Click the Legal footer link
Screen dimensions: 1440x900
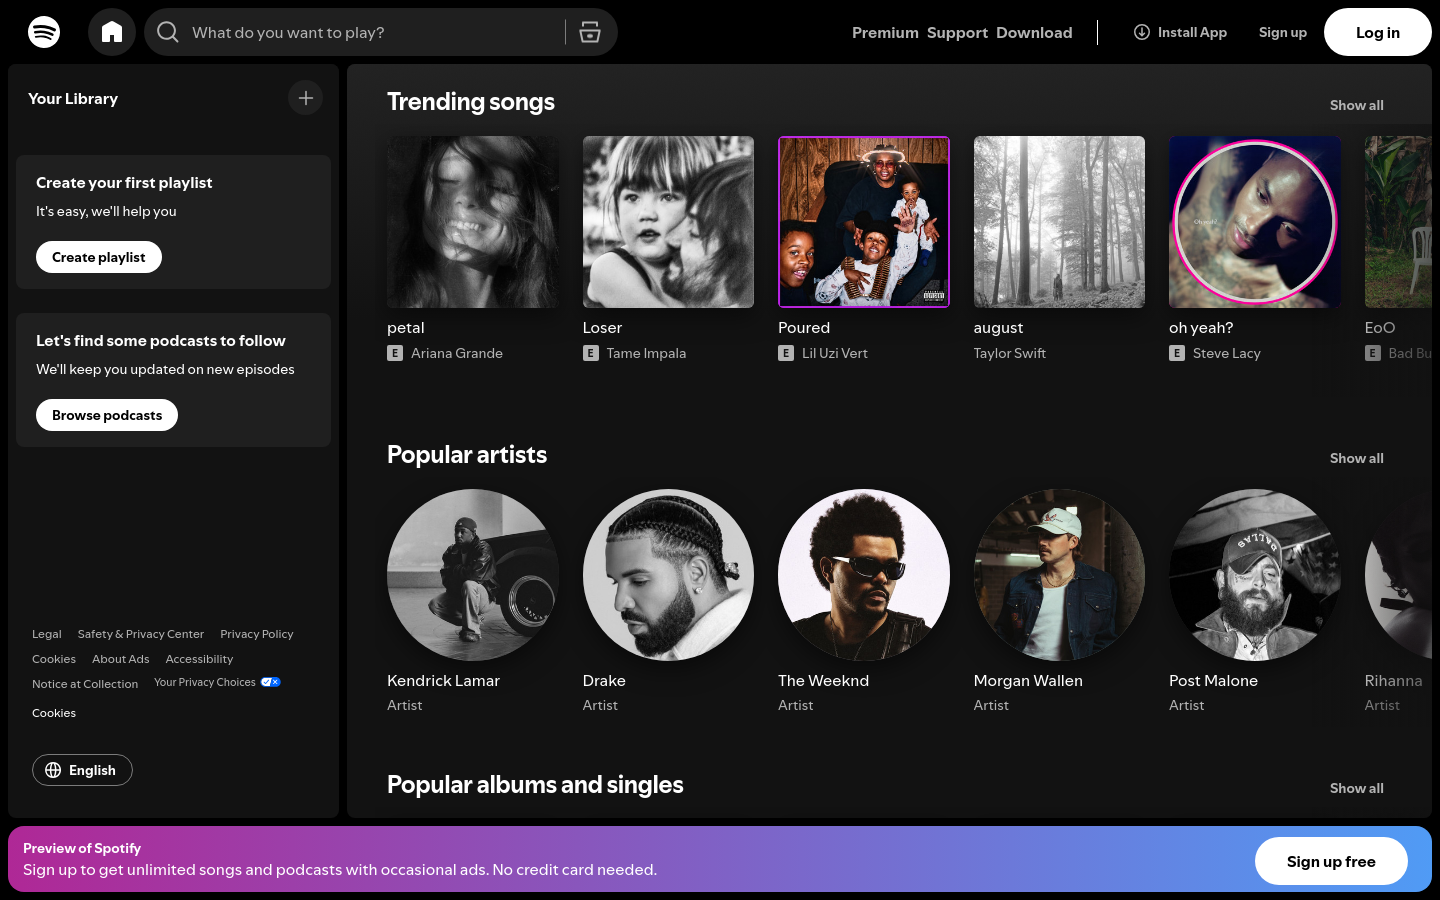pyautogui.click(x=47, y=634)
